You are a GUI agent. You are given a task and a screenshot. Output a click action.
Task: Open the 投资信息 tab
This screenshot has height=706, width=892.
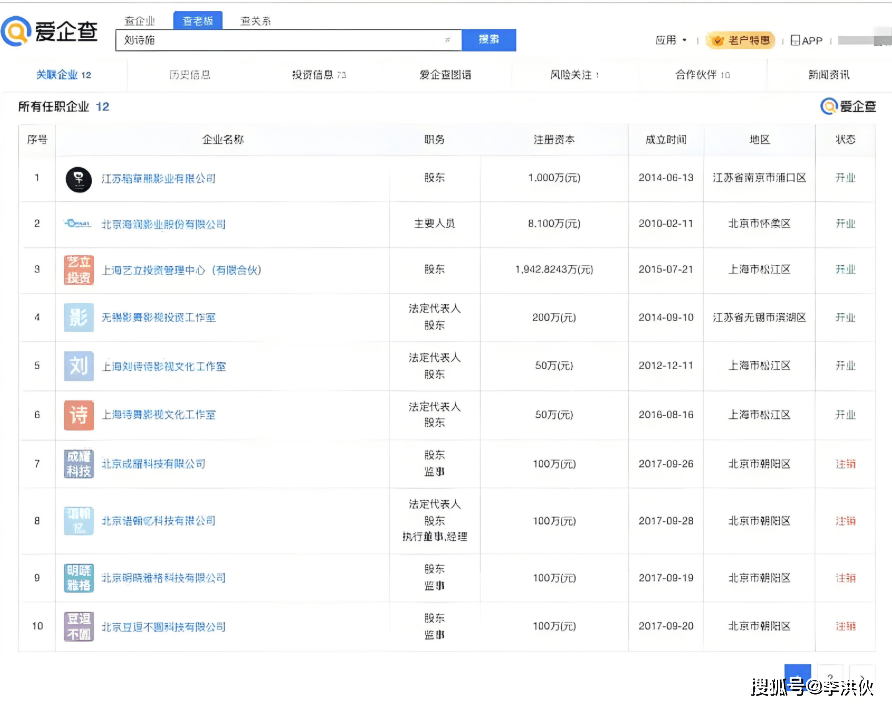tap(319, 75)
